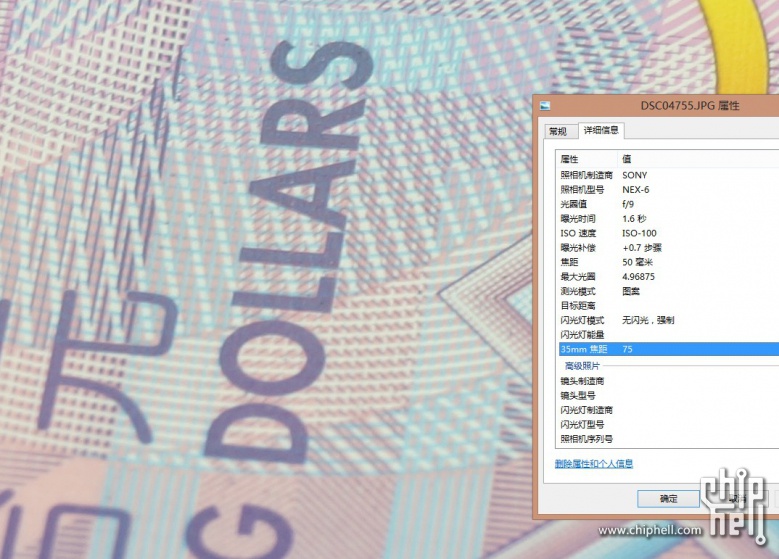Click the properties dialog title bar icon
This screenshot has width=779, height=559.
coord(545,105)
